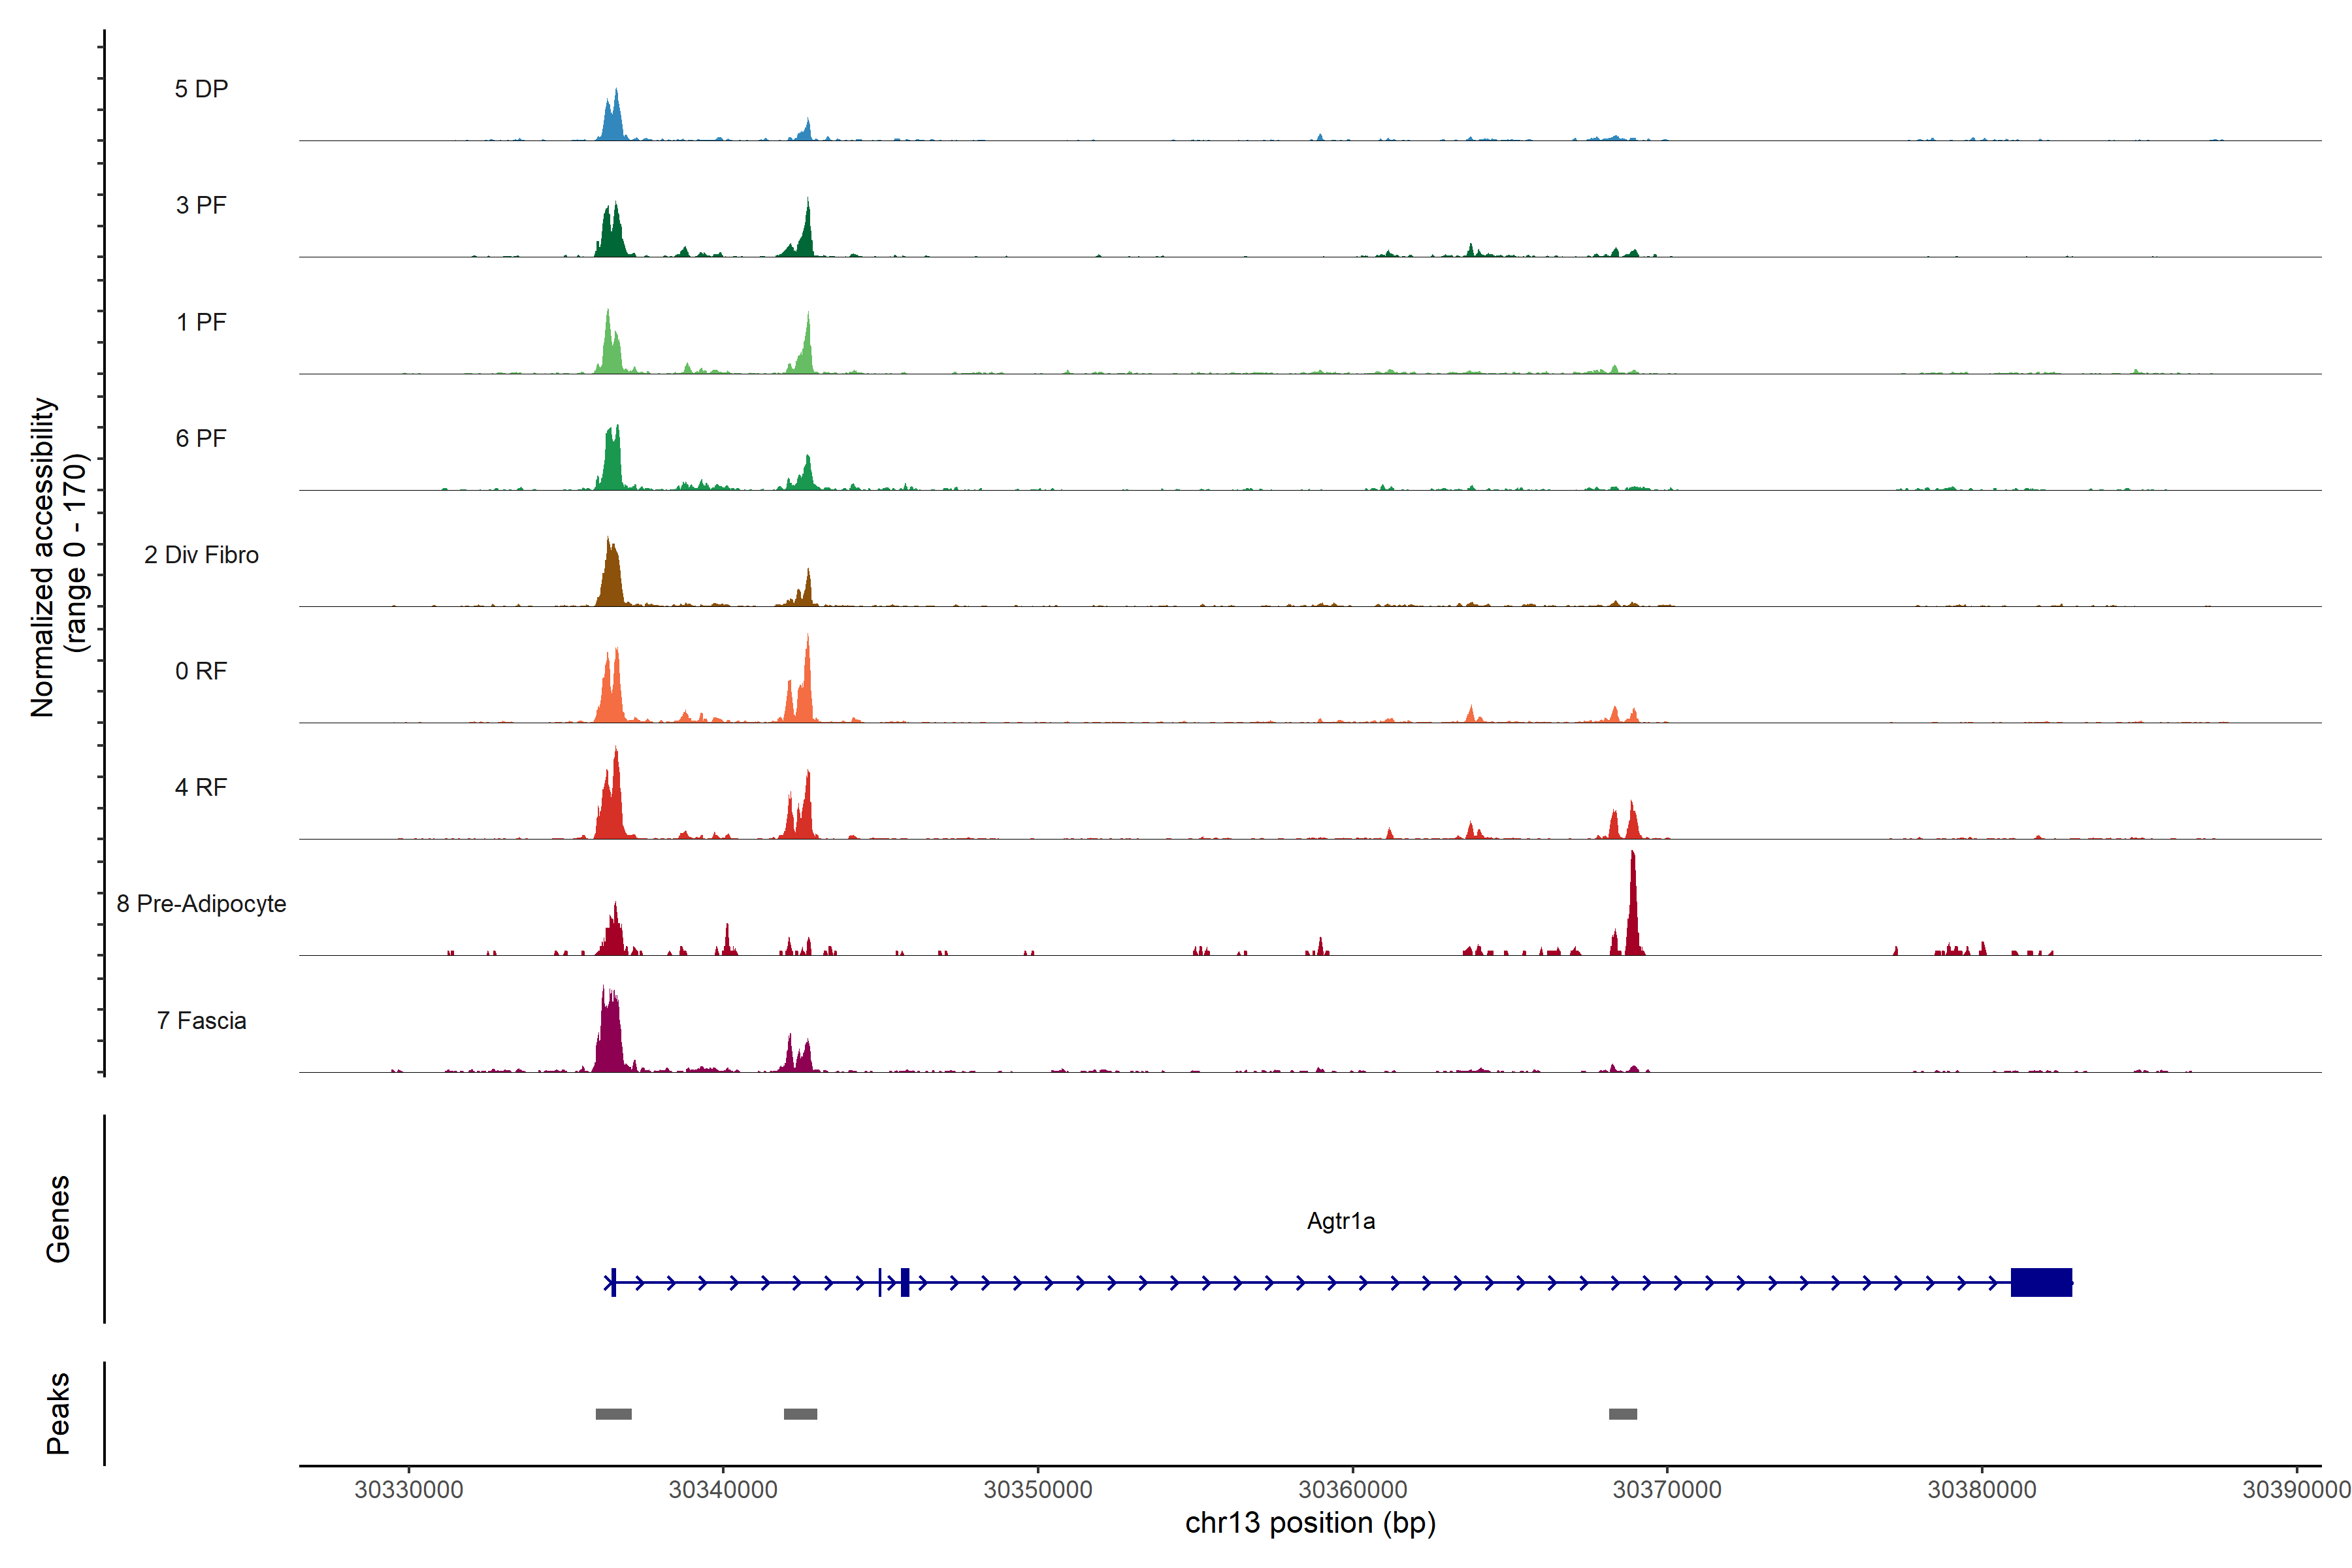Click the large Agtr1a 3' exon block

coord(2041,1282)
